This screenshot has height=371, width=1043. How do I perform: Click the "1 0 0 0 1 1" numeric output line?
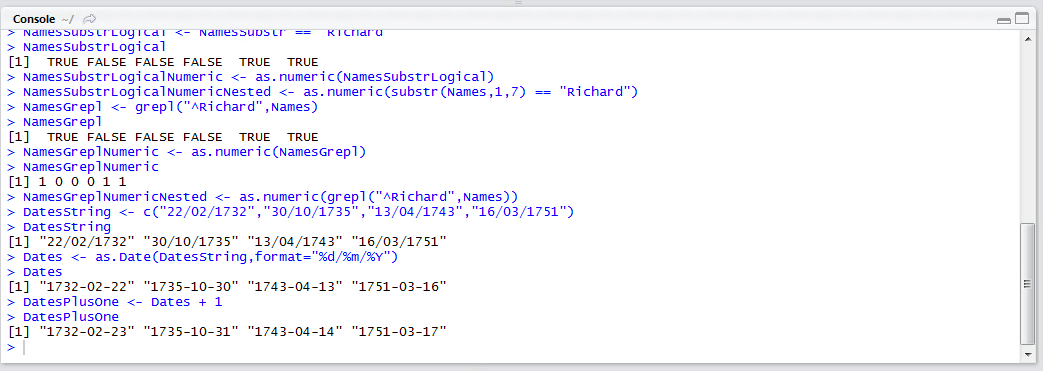pos(67,182)
